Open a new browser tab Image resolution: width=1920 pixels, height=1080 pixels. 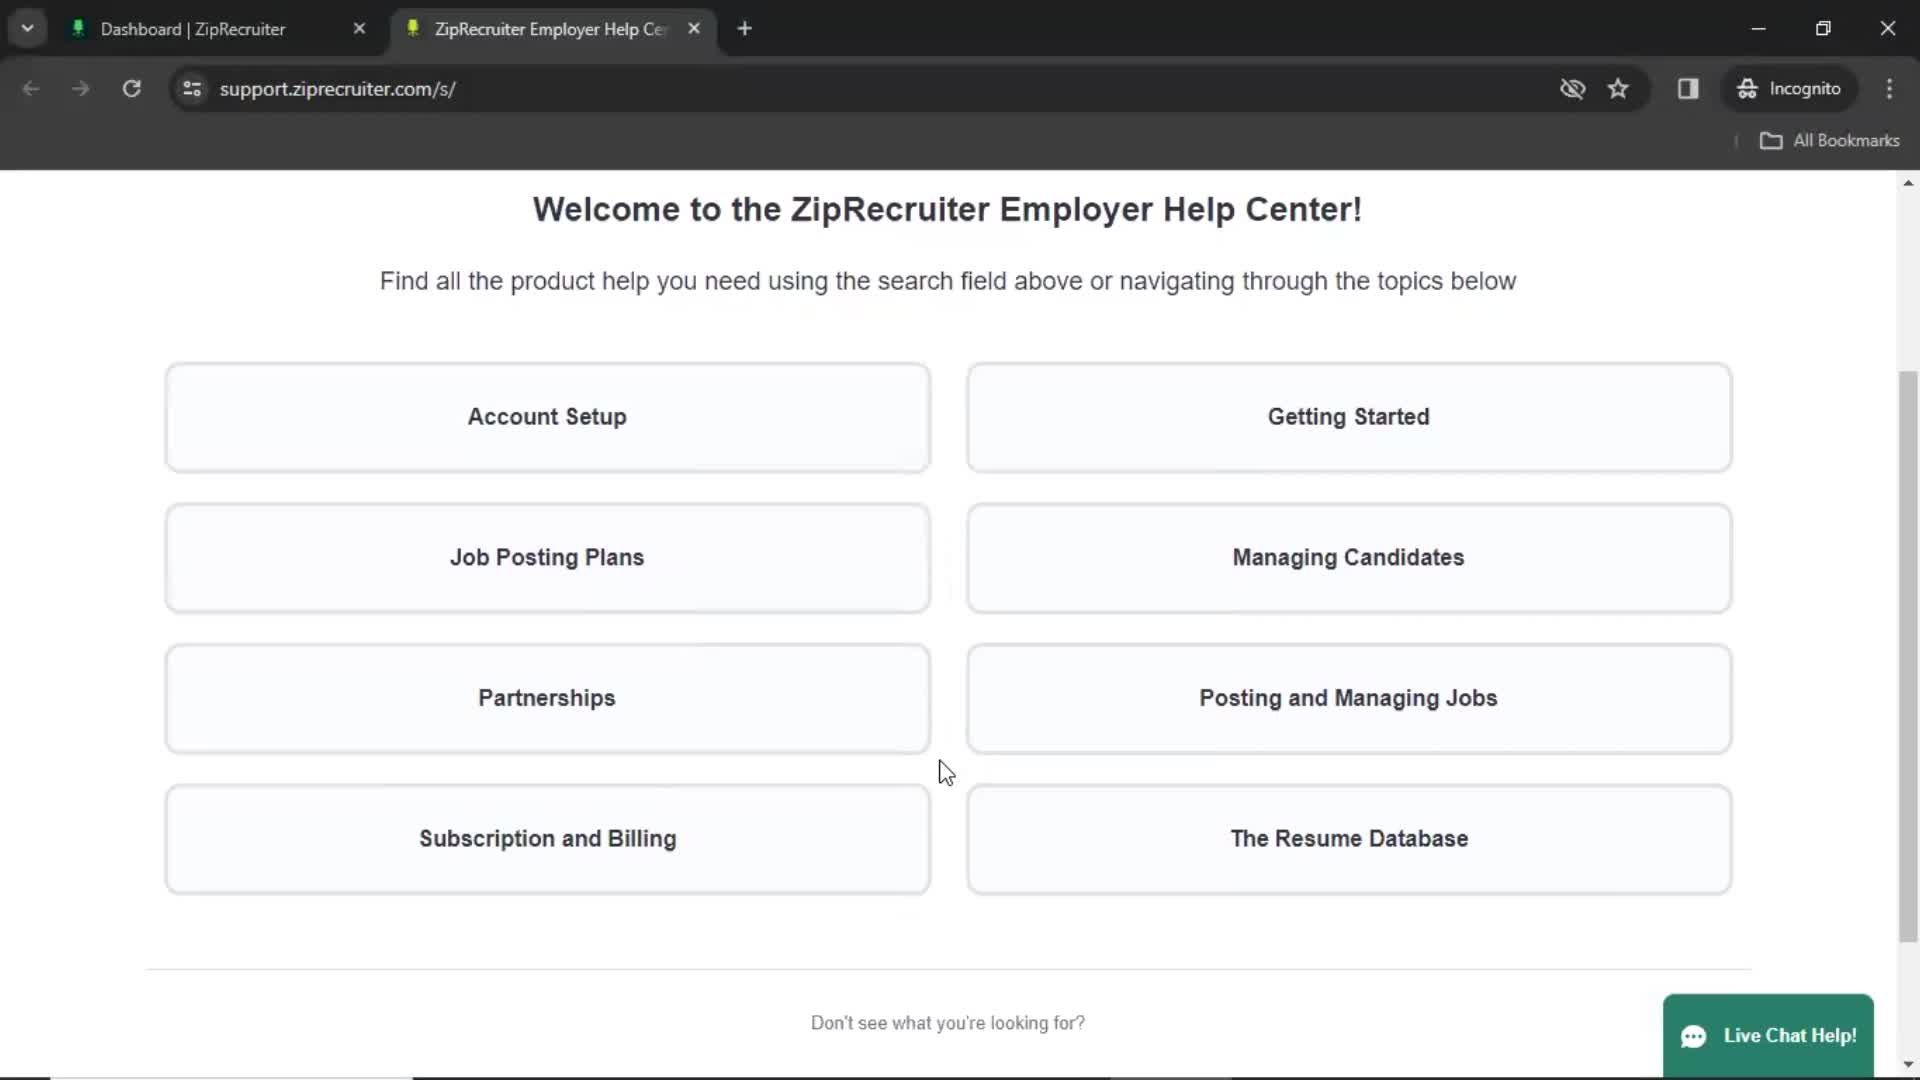tap(744, 29)
